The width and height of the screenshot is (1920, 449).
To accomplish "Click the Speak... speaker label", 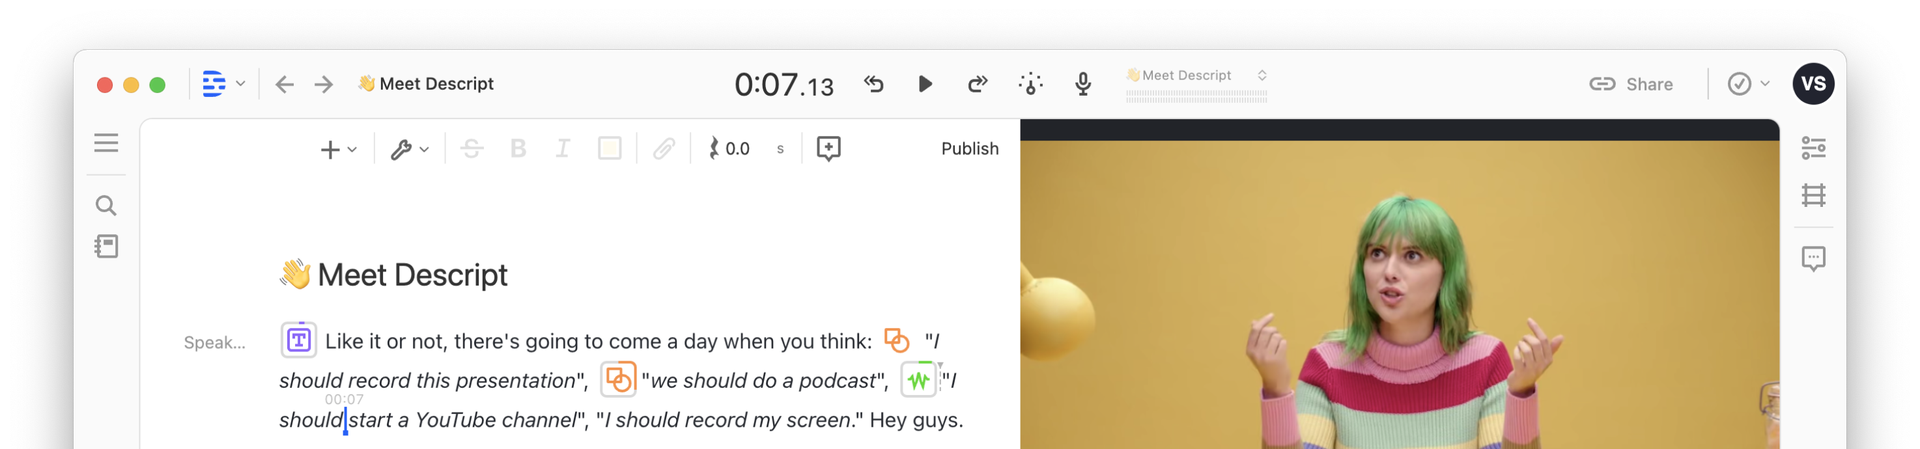I will point(215,342).
